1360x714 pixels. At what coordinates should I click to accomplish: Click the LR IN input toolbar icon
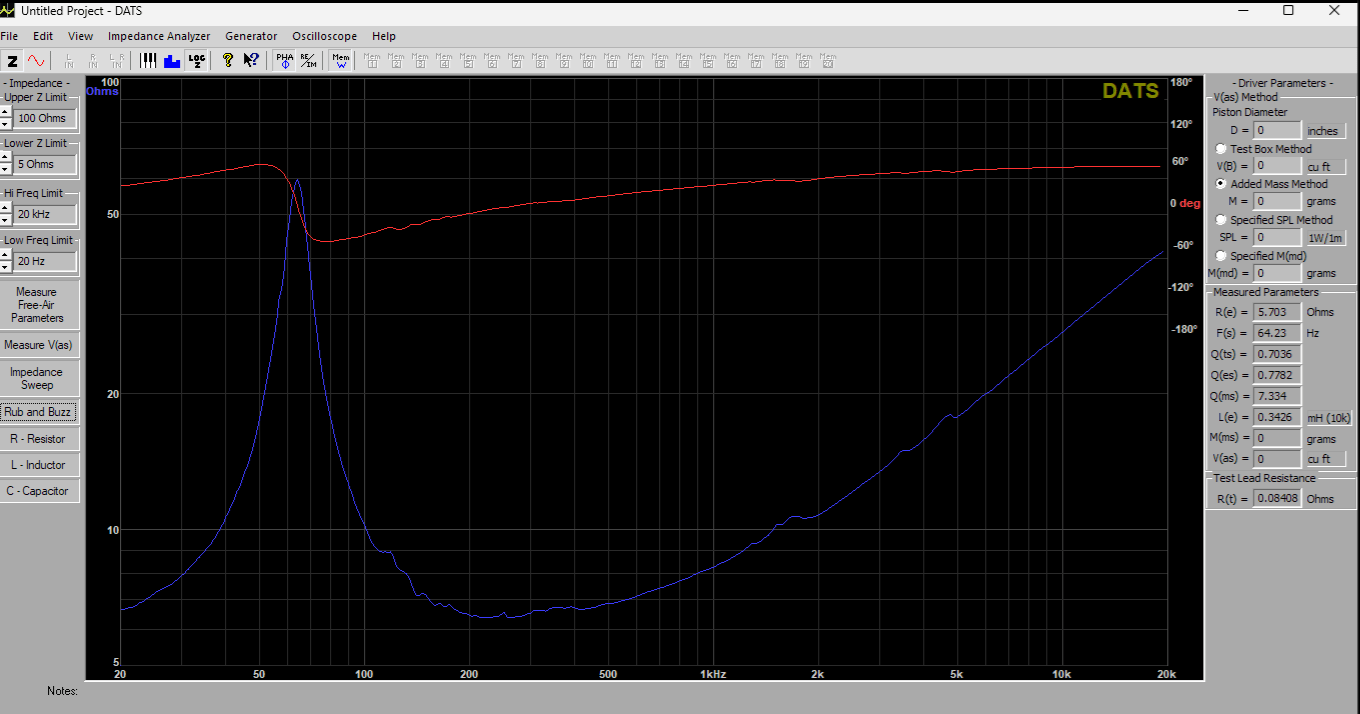(117, 60)
